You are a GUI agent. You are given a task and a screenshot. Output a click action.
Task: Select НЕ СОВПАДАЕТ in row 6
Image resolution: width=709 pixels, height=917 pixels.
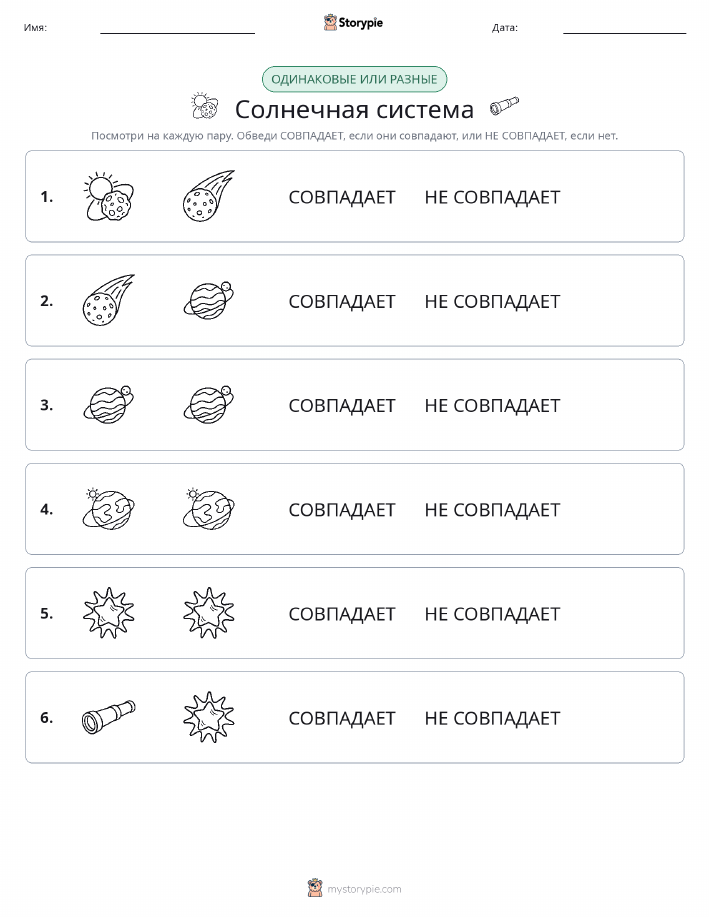click(493, 718)
